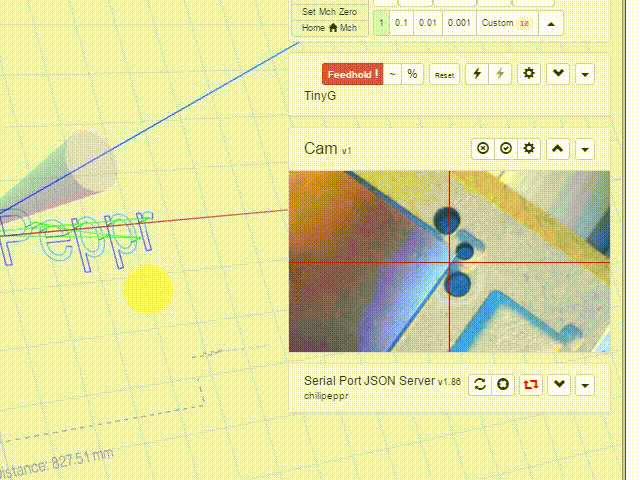Open TinyG settings gear
Viewport: 640px width, 480px height.
529,74
